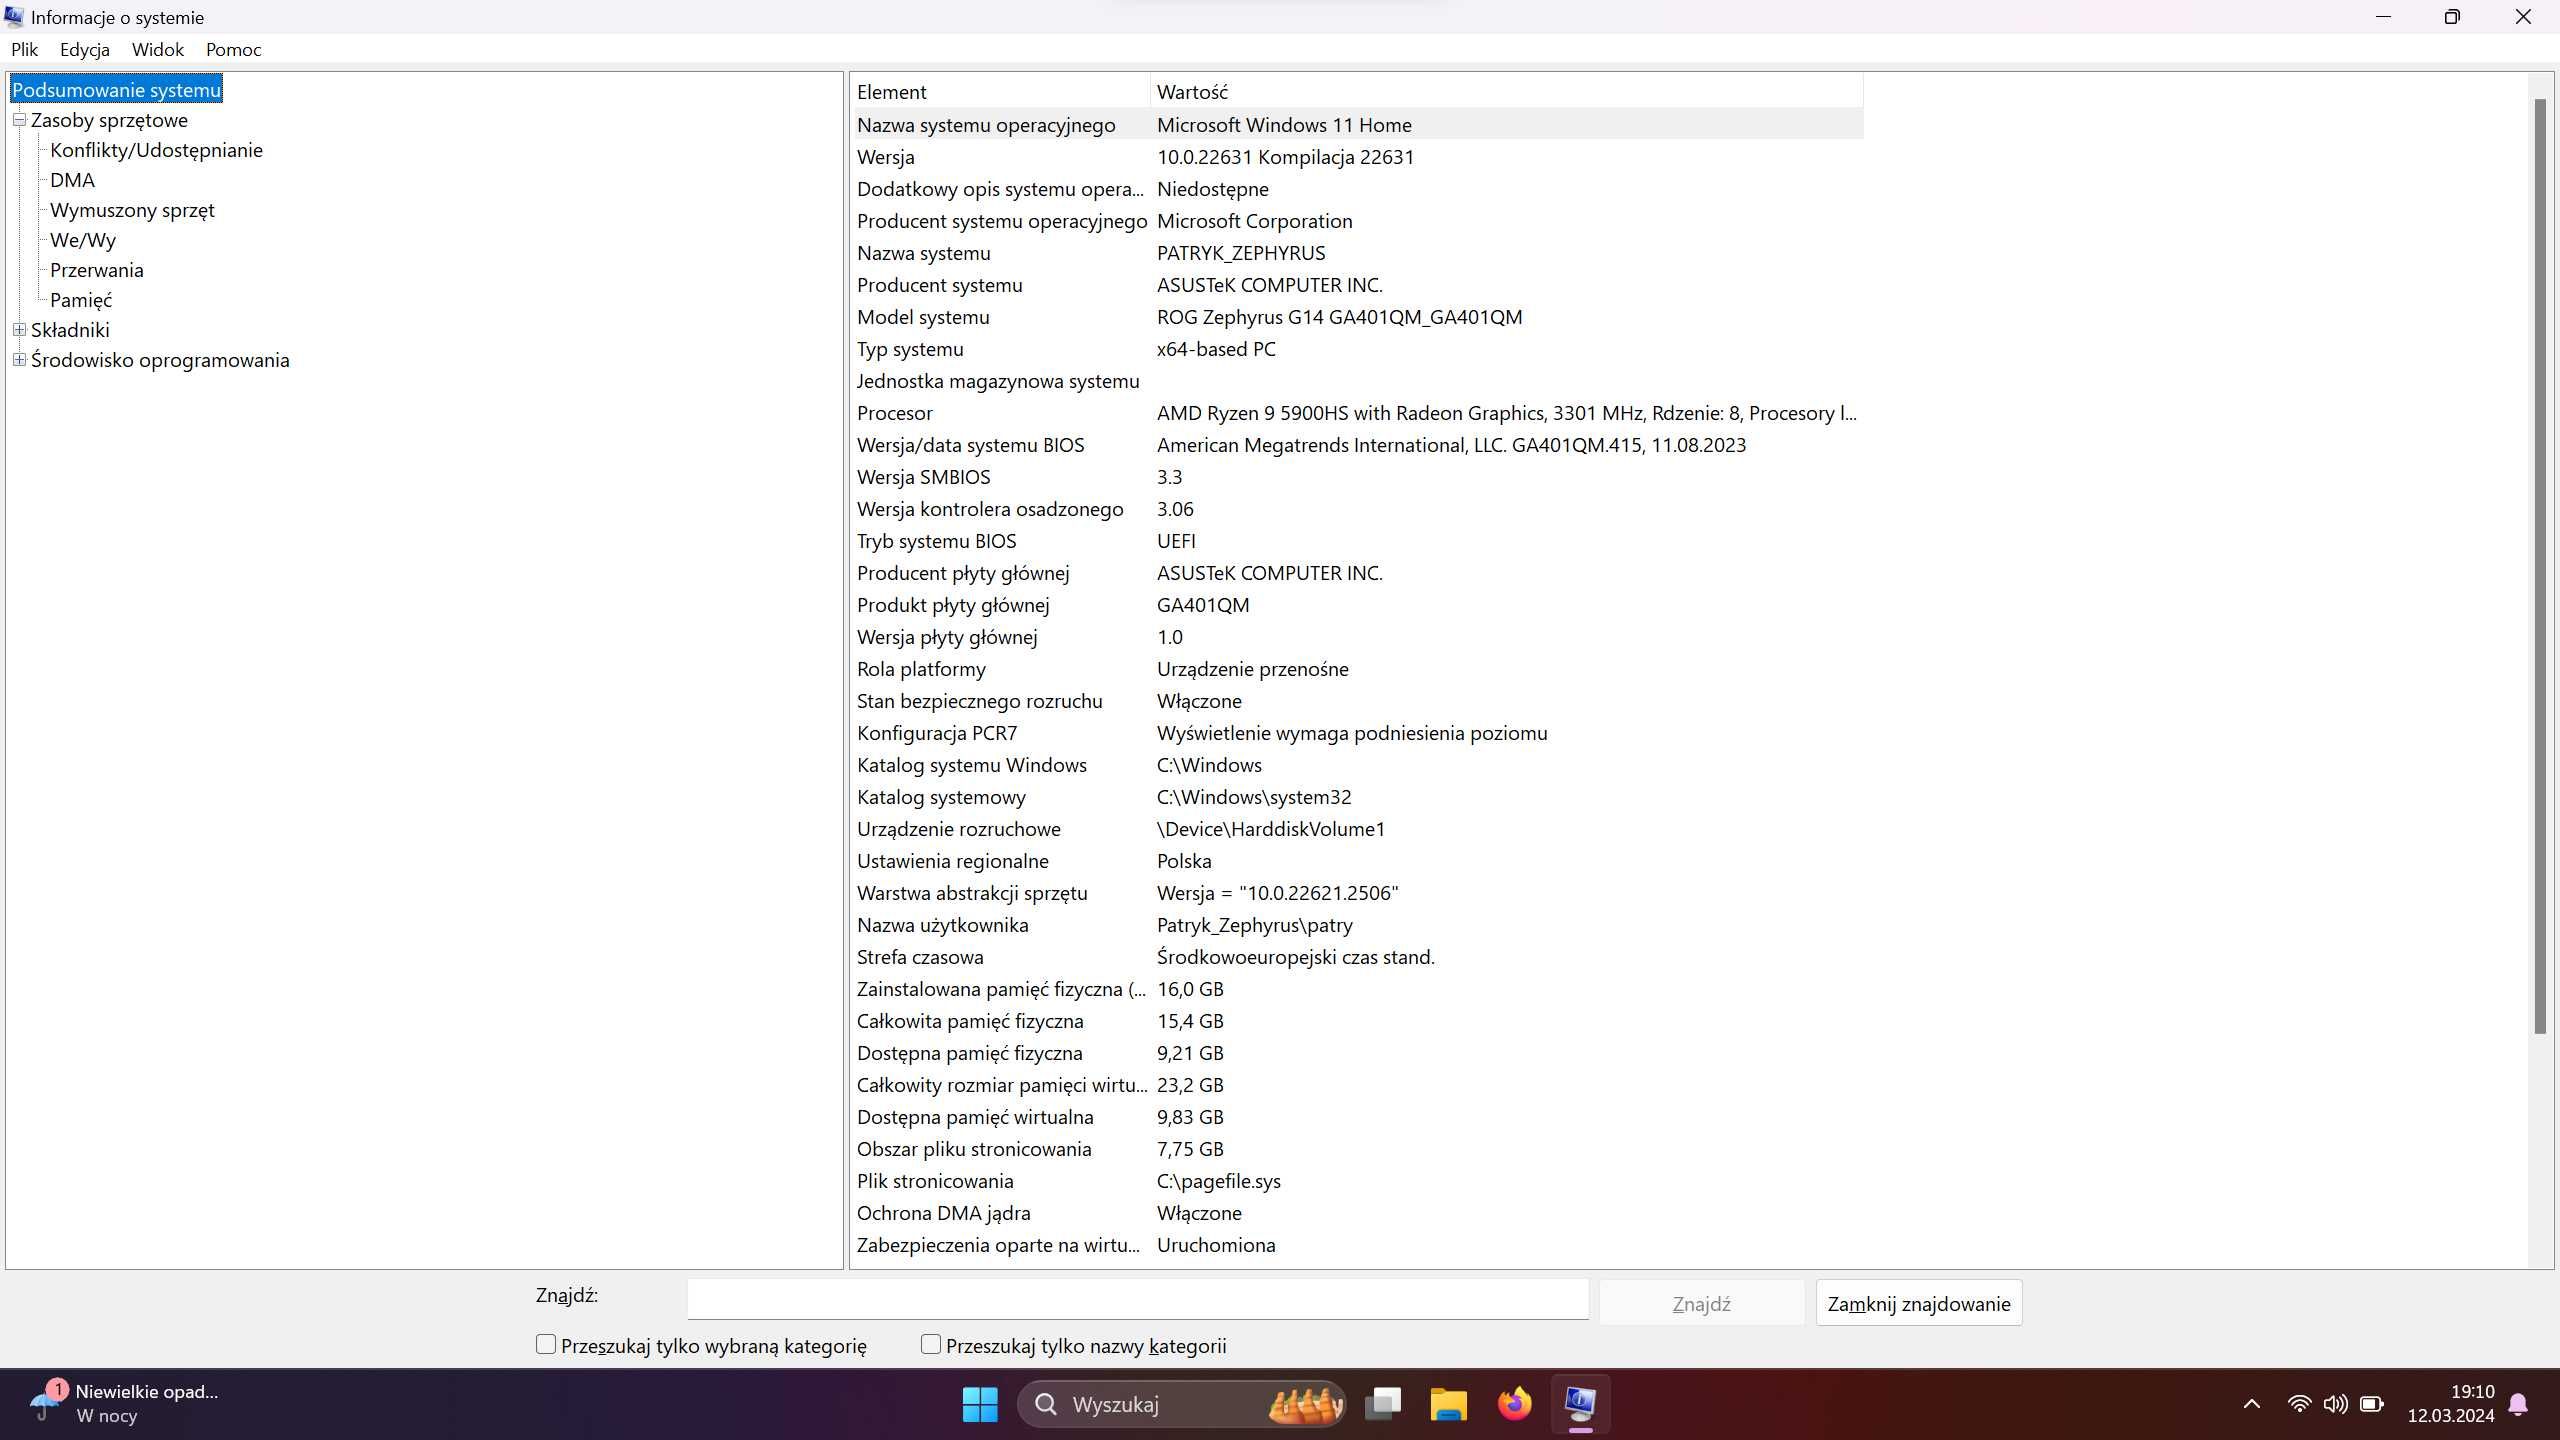Select the Tryb systemu BIOS row
Viewport: 2560px width, 1440px height.
1357,541
